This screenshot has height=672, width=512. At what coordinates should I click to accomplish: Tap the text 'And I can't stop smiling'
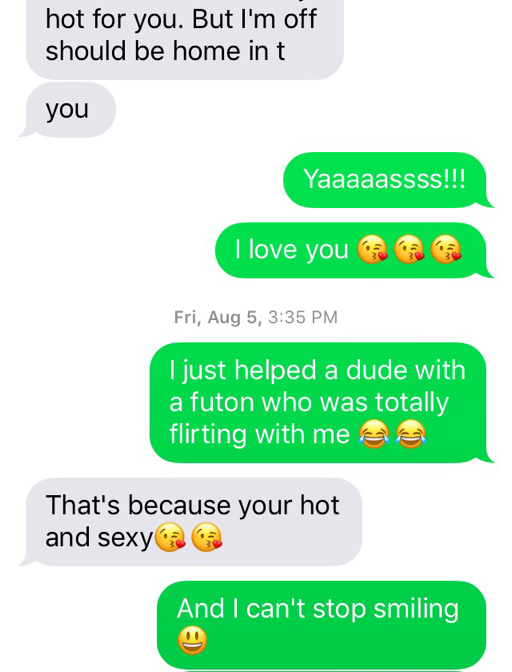click(x=317, y=609)
